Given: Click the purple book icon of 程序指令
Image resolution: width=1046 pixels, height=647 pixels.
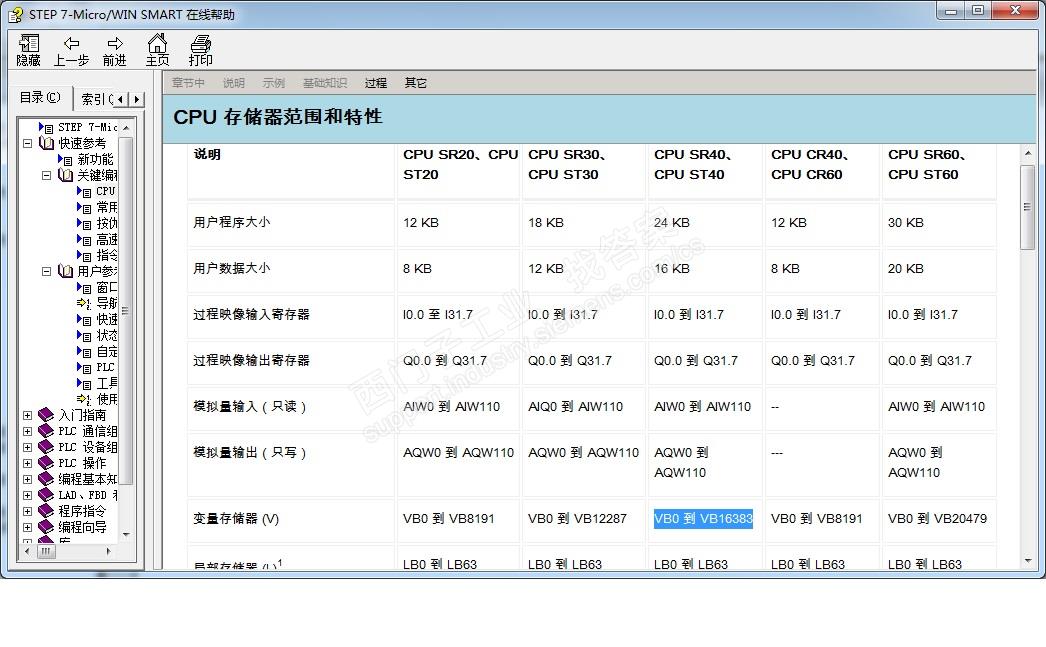Looking at the screenshot, I should pos(46,511).
